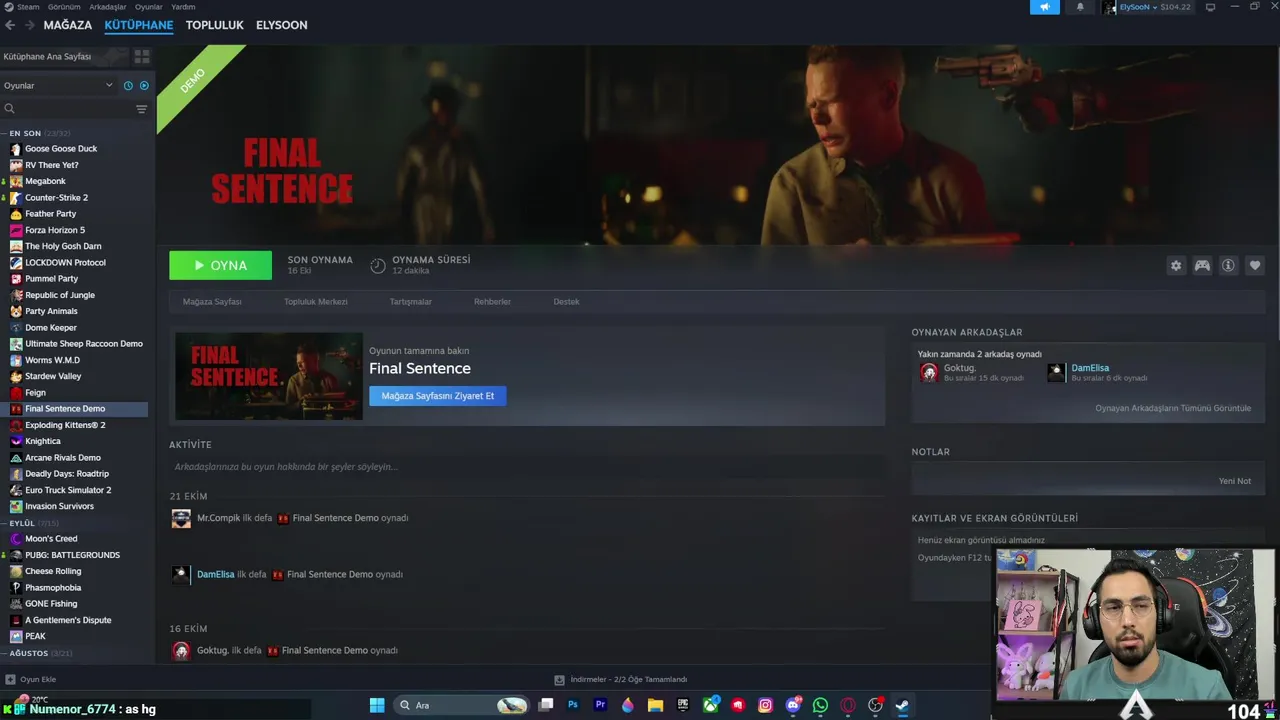Open Kütüphane Ana Sayfası

click(x=47, y=57)
